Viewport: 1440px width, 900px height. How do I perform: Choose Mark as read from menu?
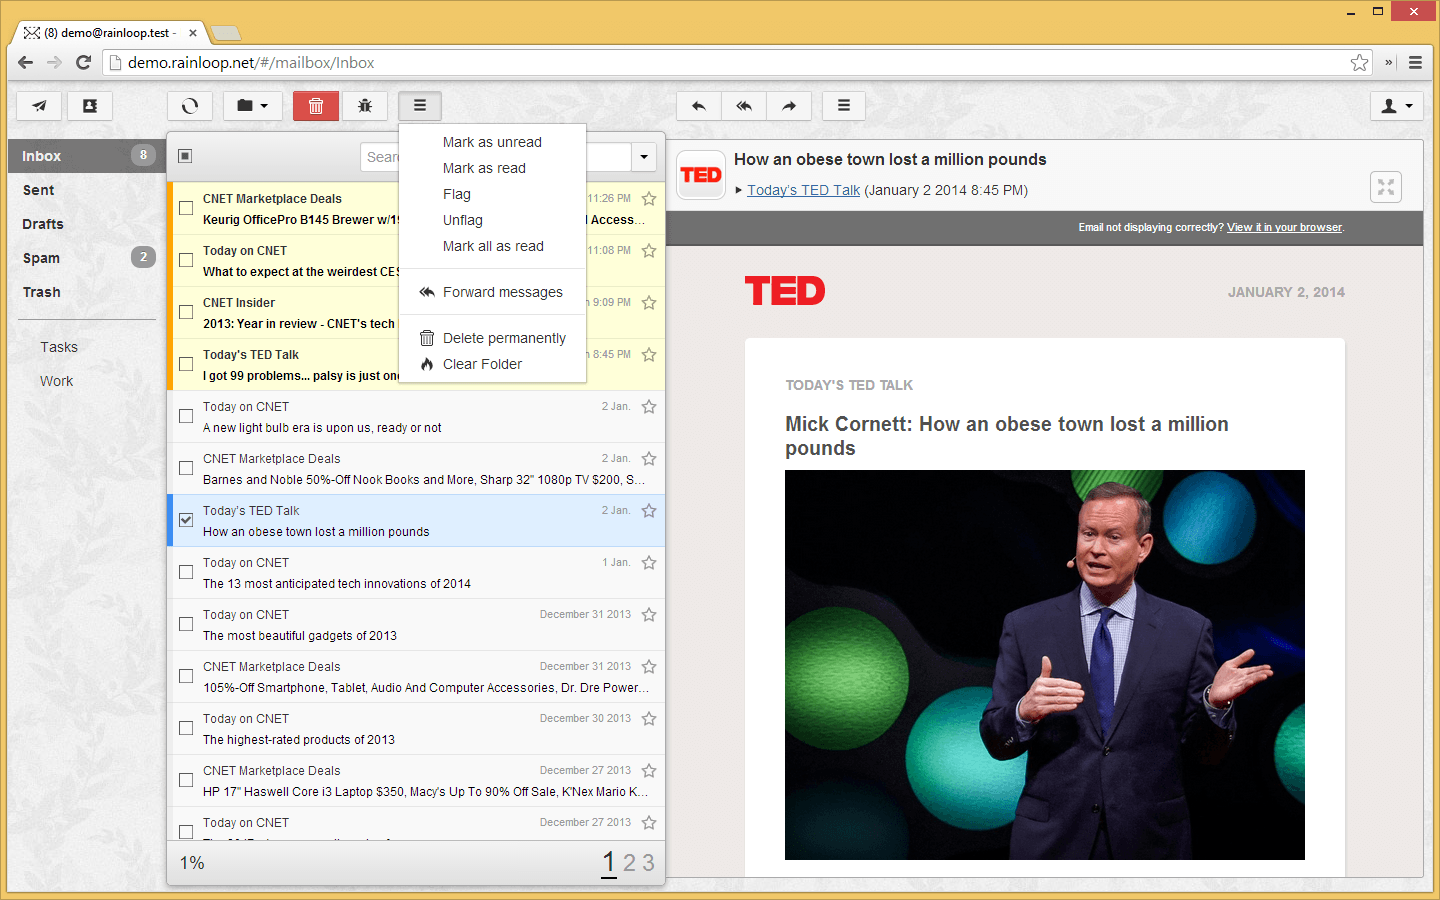492,168
